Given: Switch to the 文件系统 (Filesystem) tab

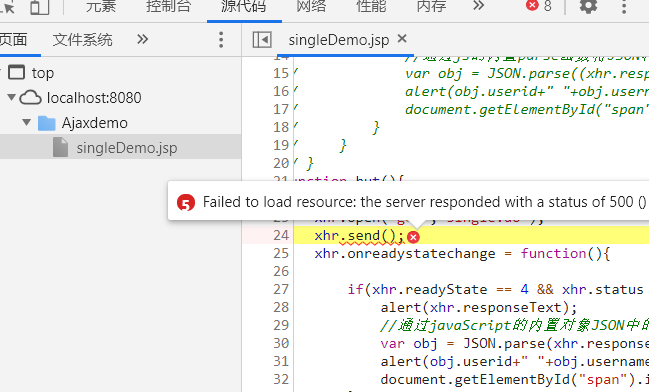Looking at the screenshot, I should (x=82, y=40).
